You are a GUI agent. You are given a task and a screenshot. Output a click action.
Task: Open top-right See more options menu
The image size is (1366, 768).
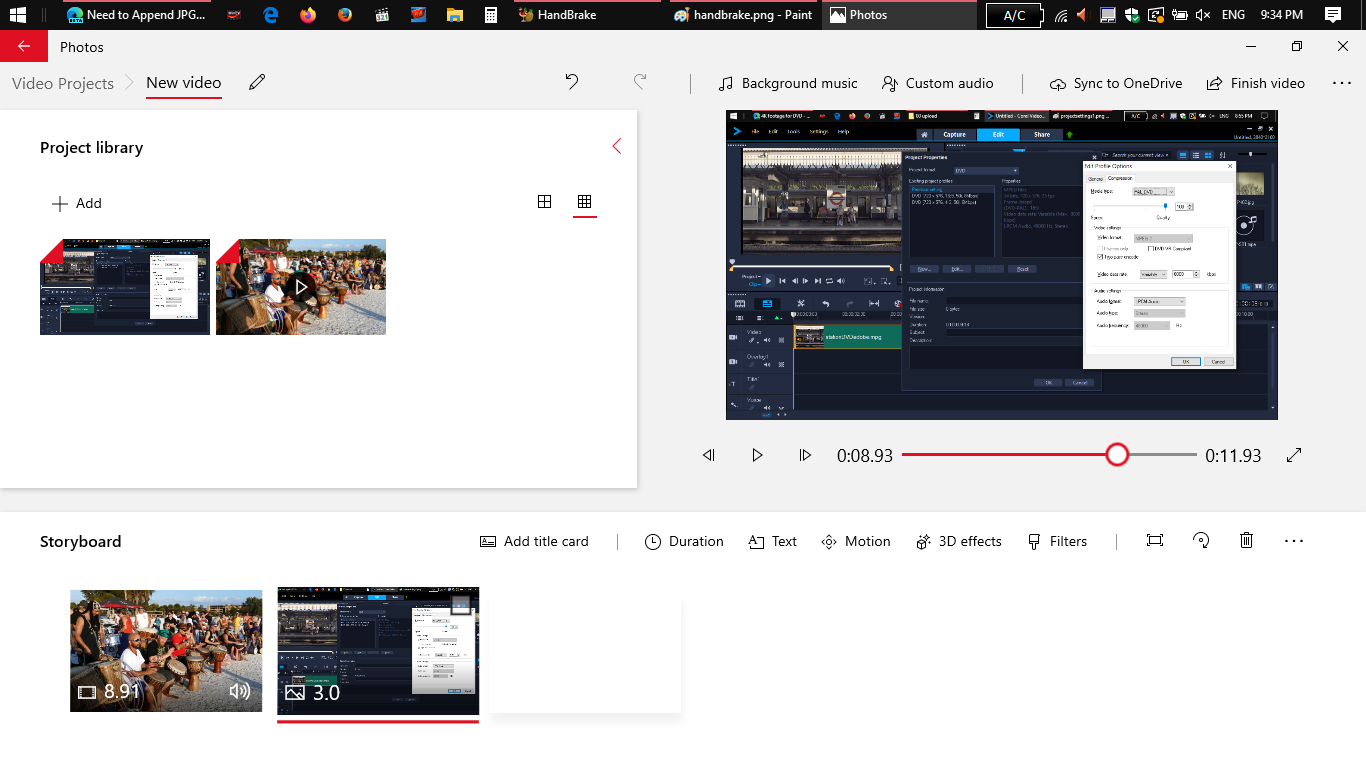[1341, 83]
